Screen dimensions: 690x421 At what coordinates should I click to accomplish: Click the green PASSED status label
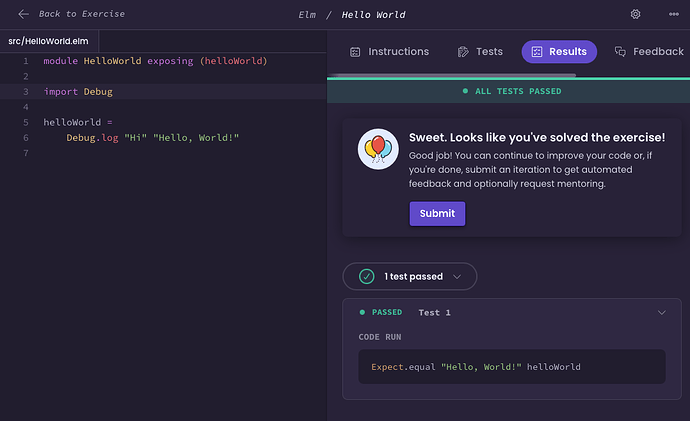[387, 312]
